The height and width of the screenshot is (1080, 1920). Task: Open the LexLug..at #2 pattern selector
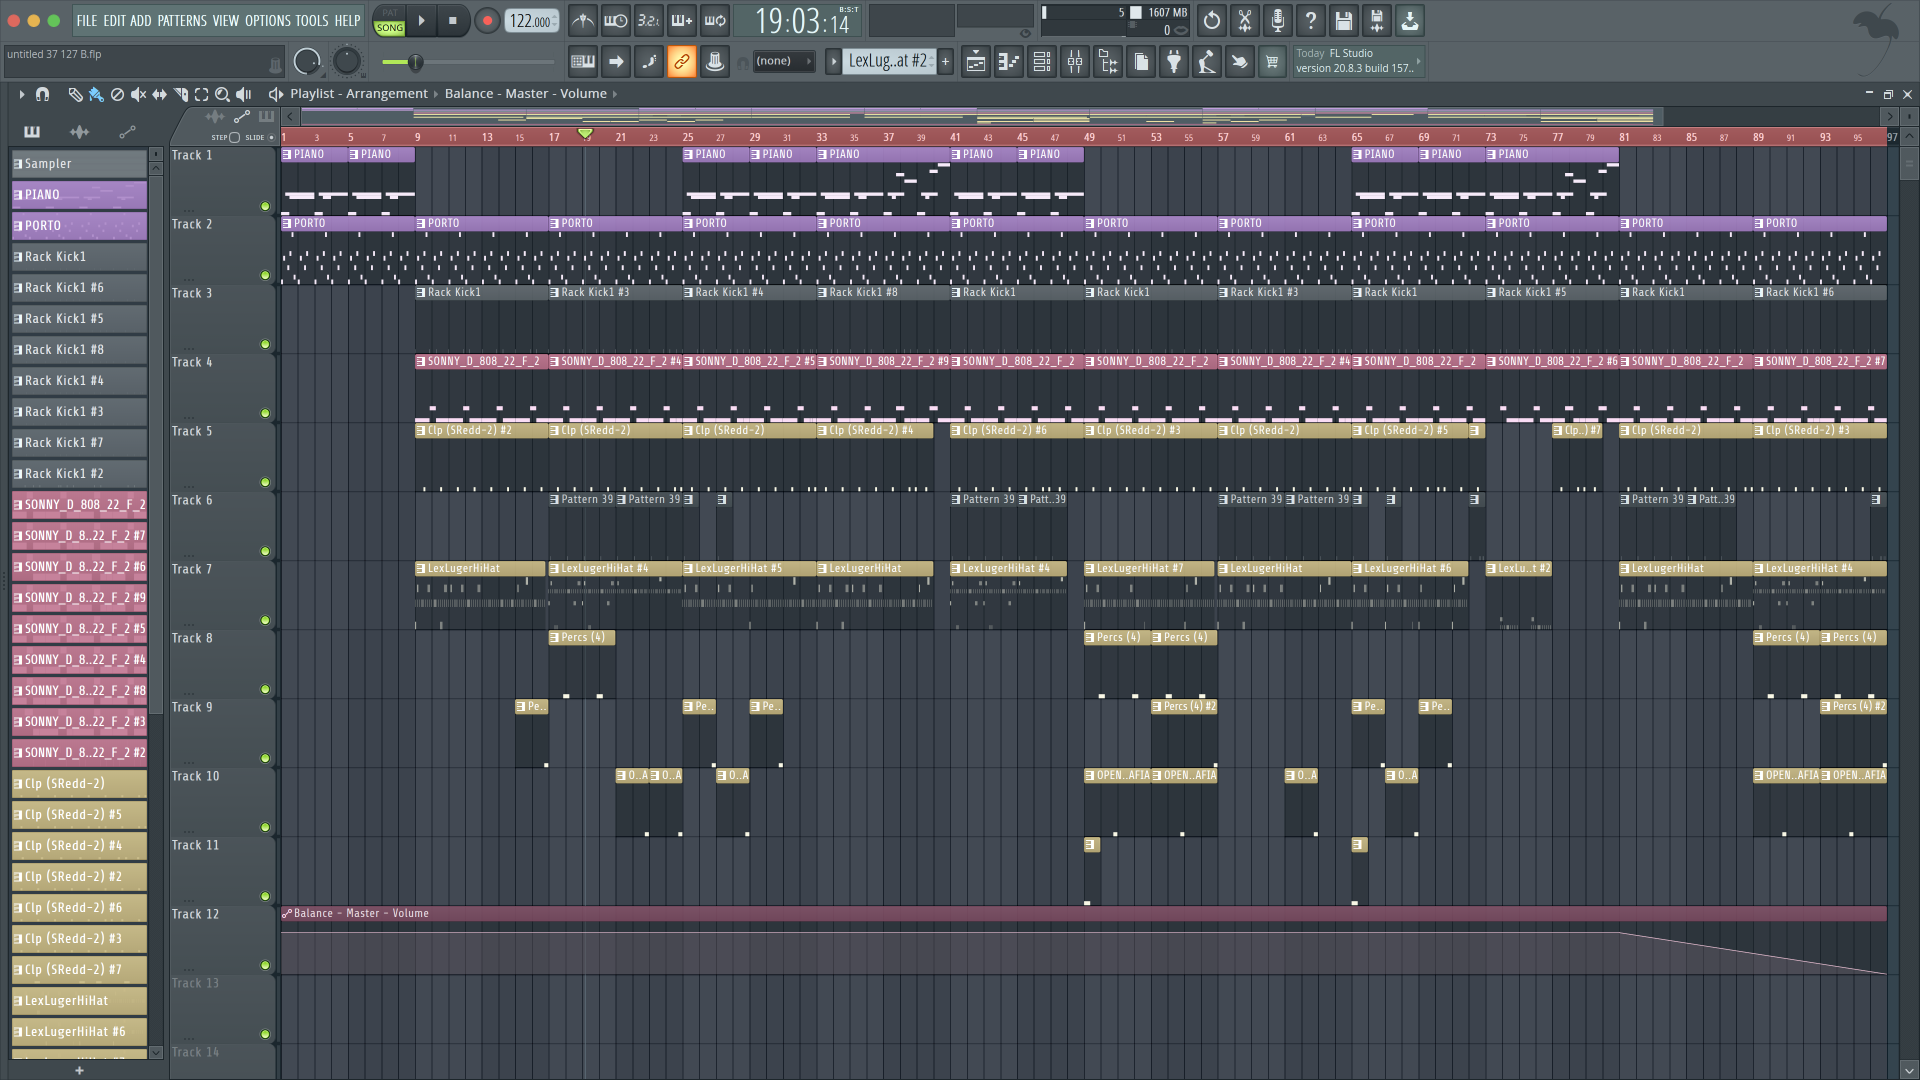[x=889, y=61]
